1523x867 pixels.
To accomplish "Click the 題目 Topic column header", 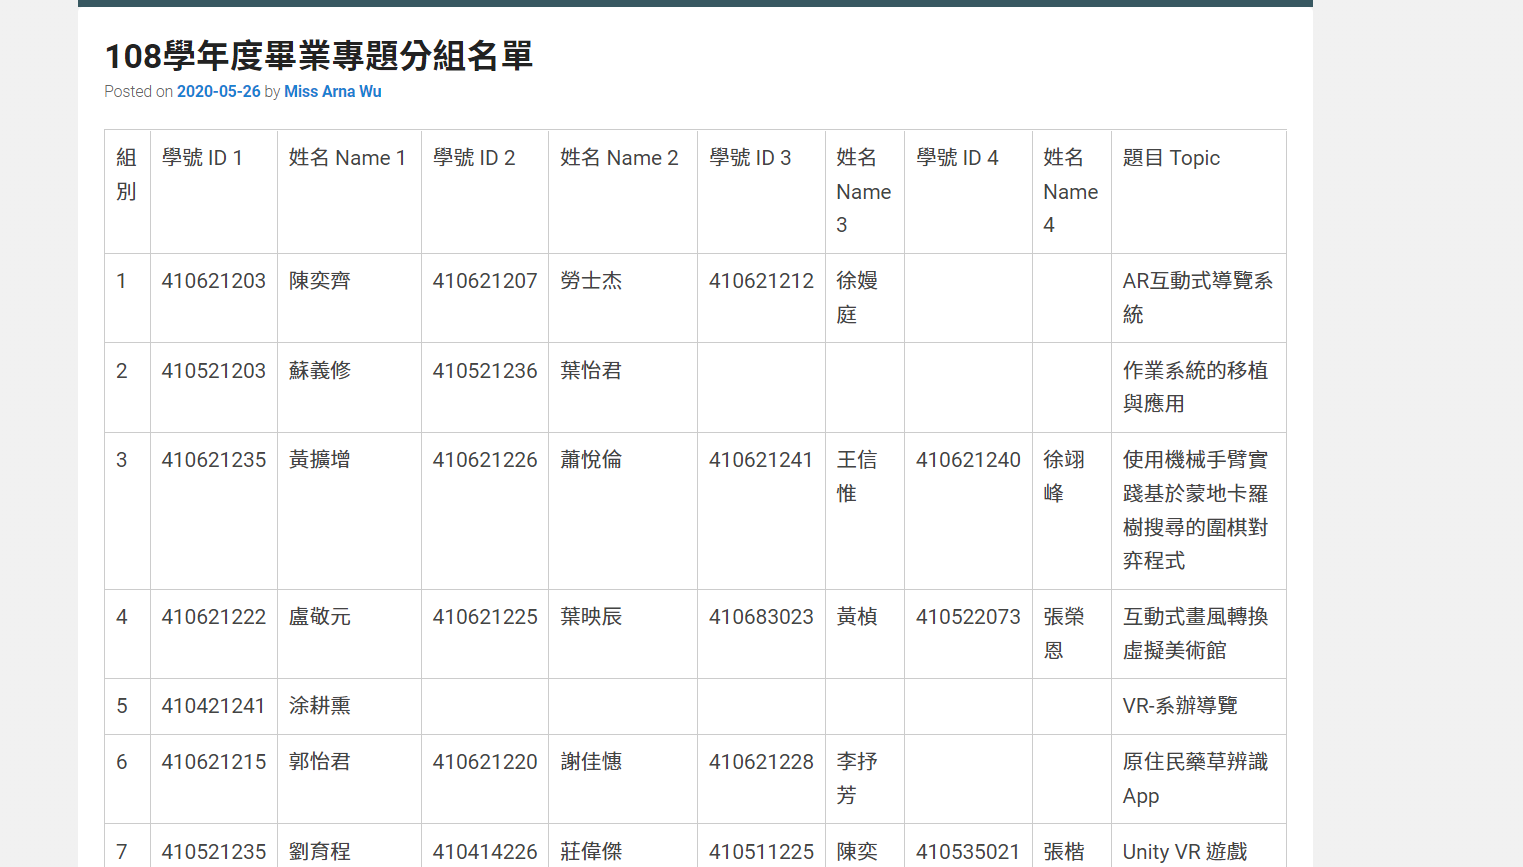I will click(1171, 158).
